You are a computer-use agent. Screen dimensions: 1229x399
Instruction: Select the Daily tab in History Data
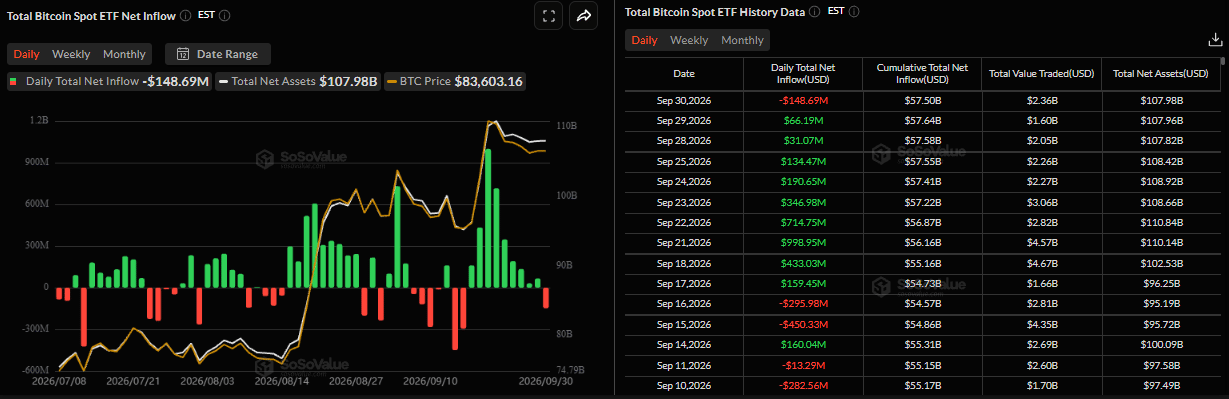pos(645,40)
